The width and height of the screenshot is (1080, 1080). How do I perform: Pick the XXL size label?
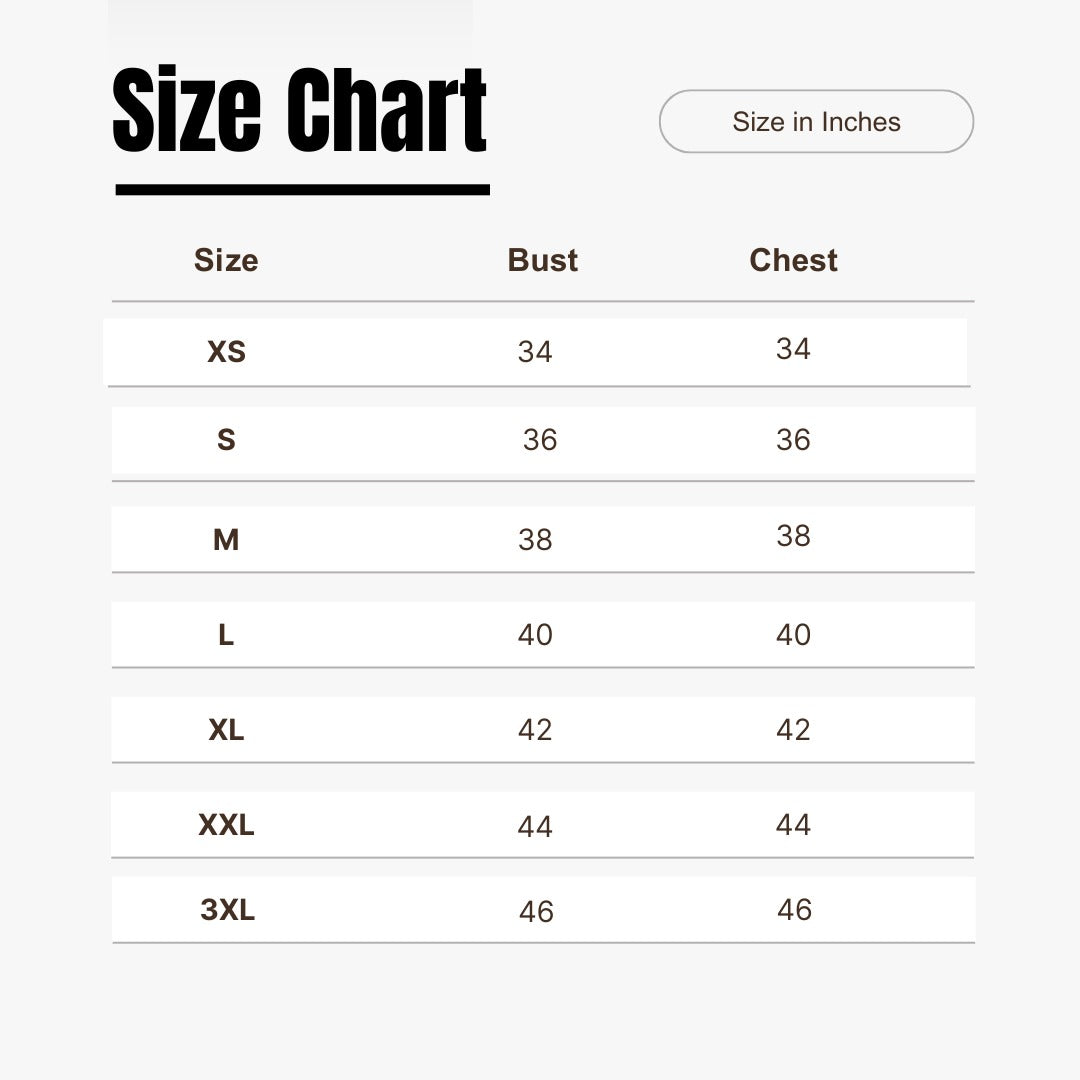pos(226,825)
